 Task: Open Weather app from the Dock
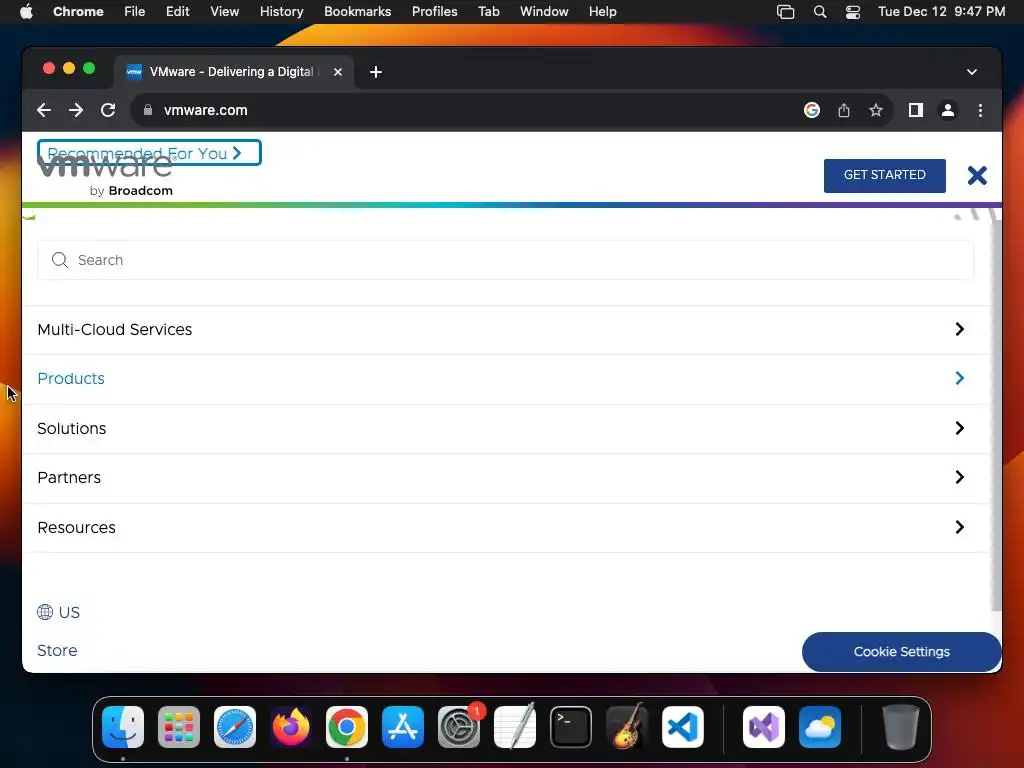click(820, 727)
